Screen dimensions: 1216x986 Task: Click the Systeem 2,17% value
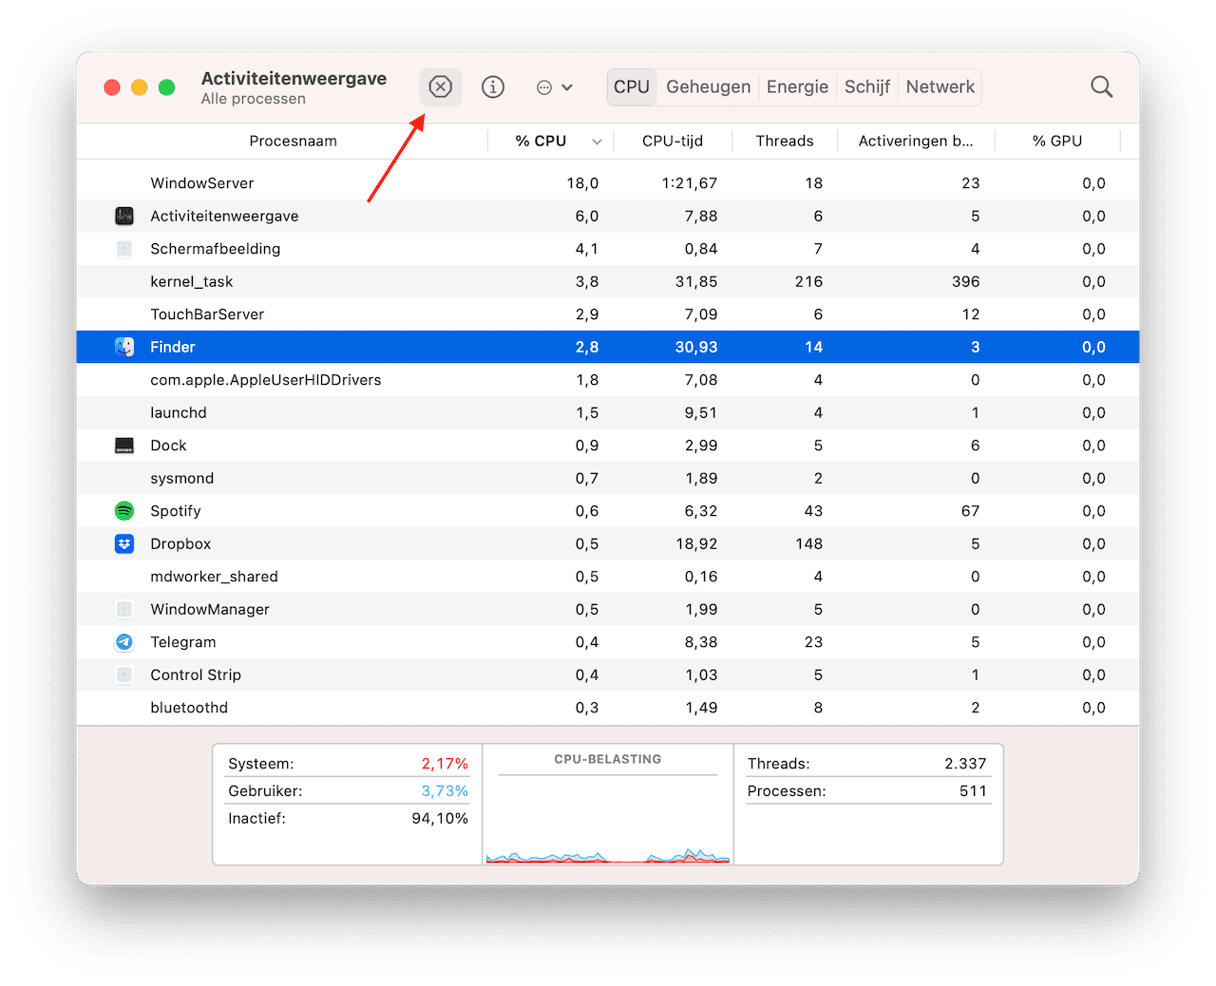(x=445, y=764)
